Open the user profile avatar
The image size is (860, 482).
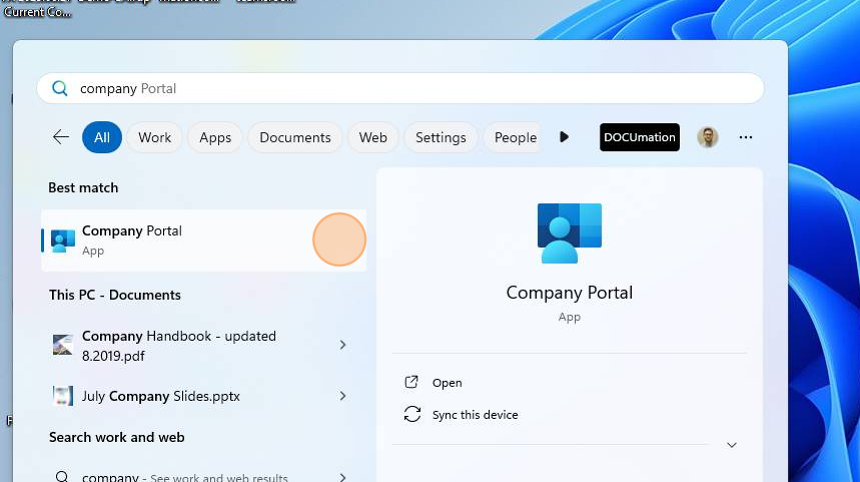click(708, 137)
